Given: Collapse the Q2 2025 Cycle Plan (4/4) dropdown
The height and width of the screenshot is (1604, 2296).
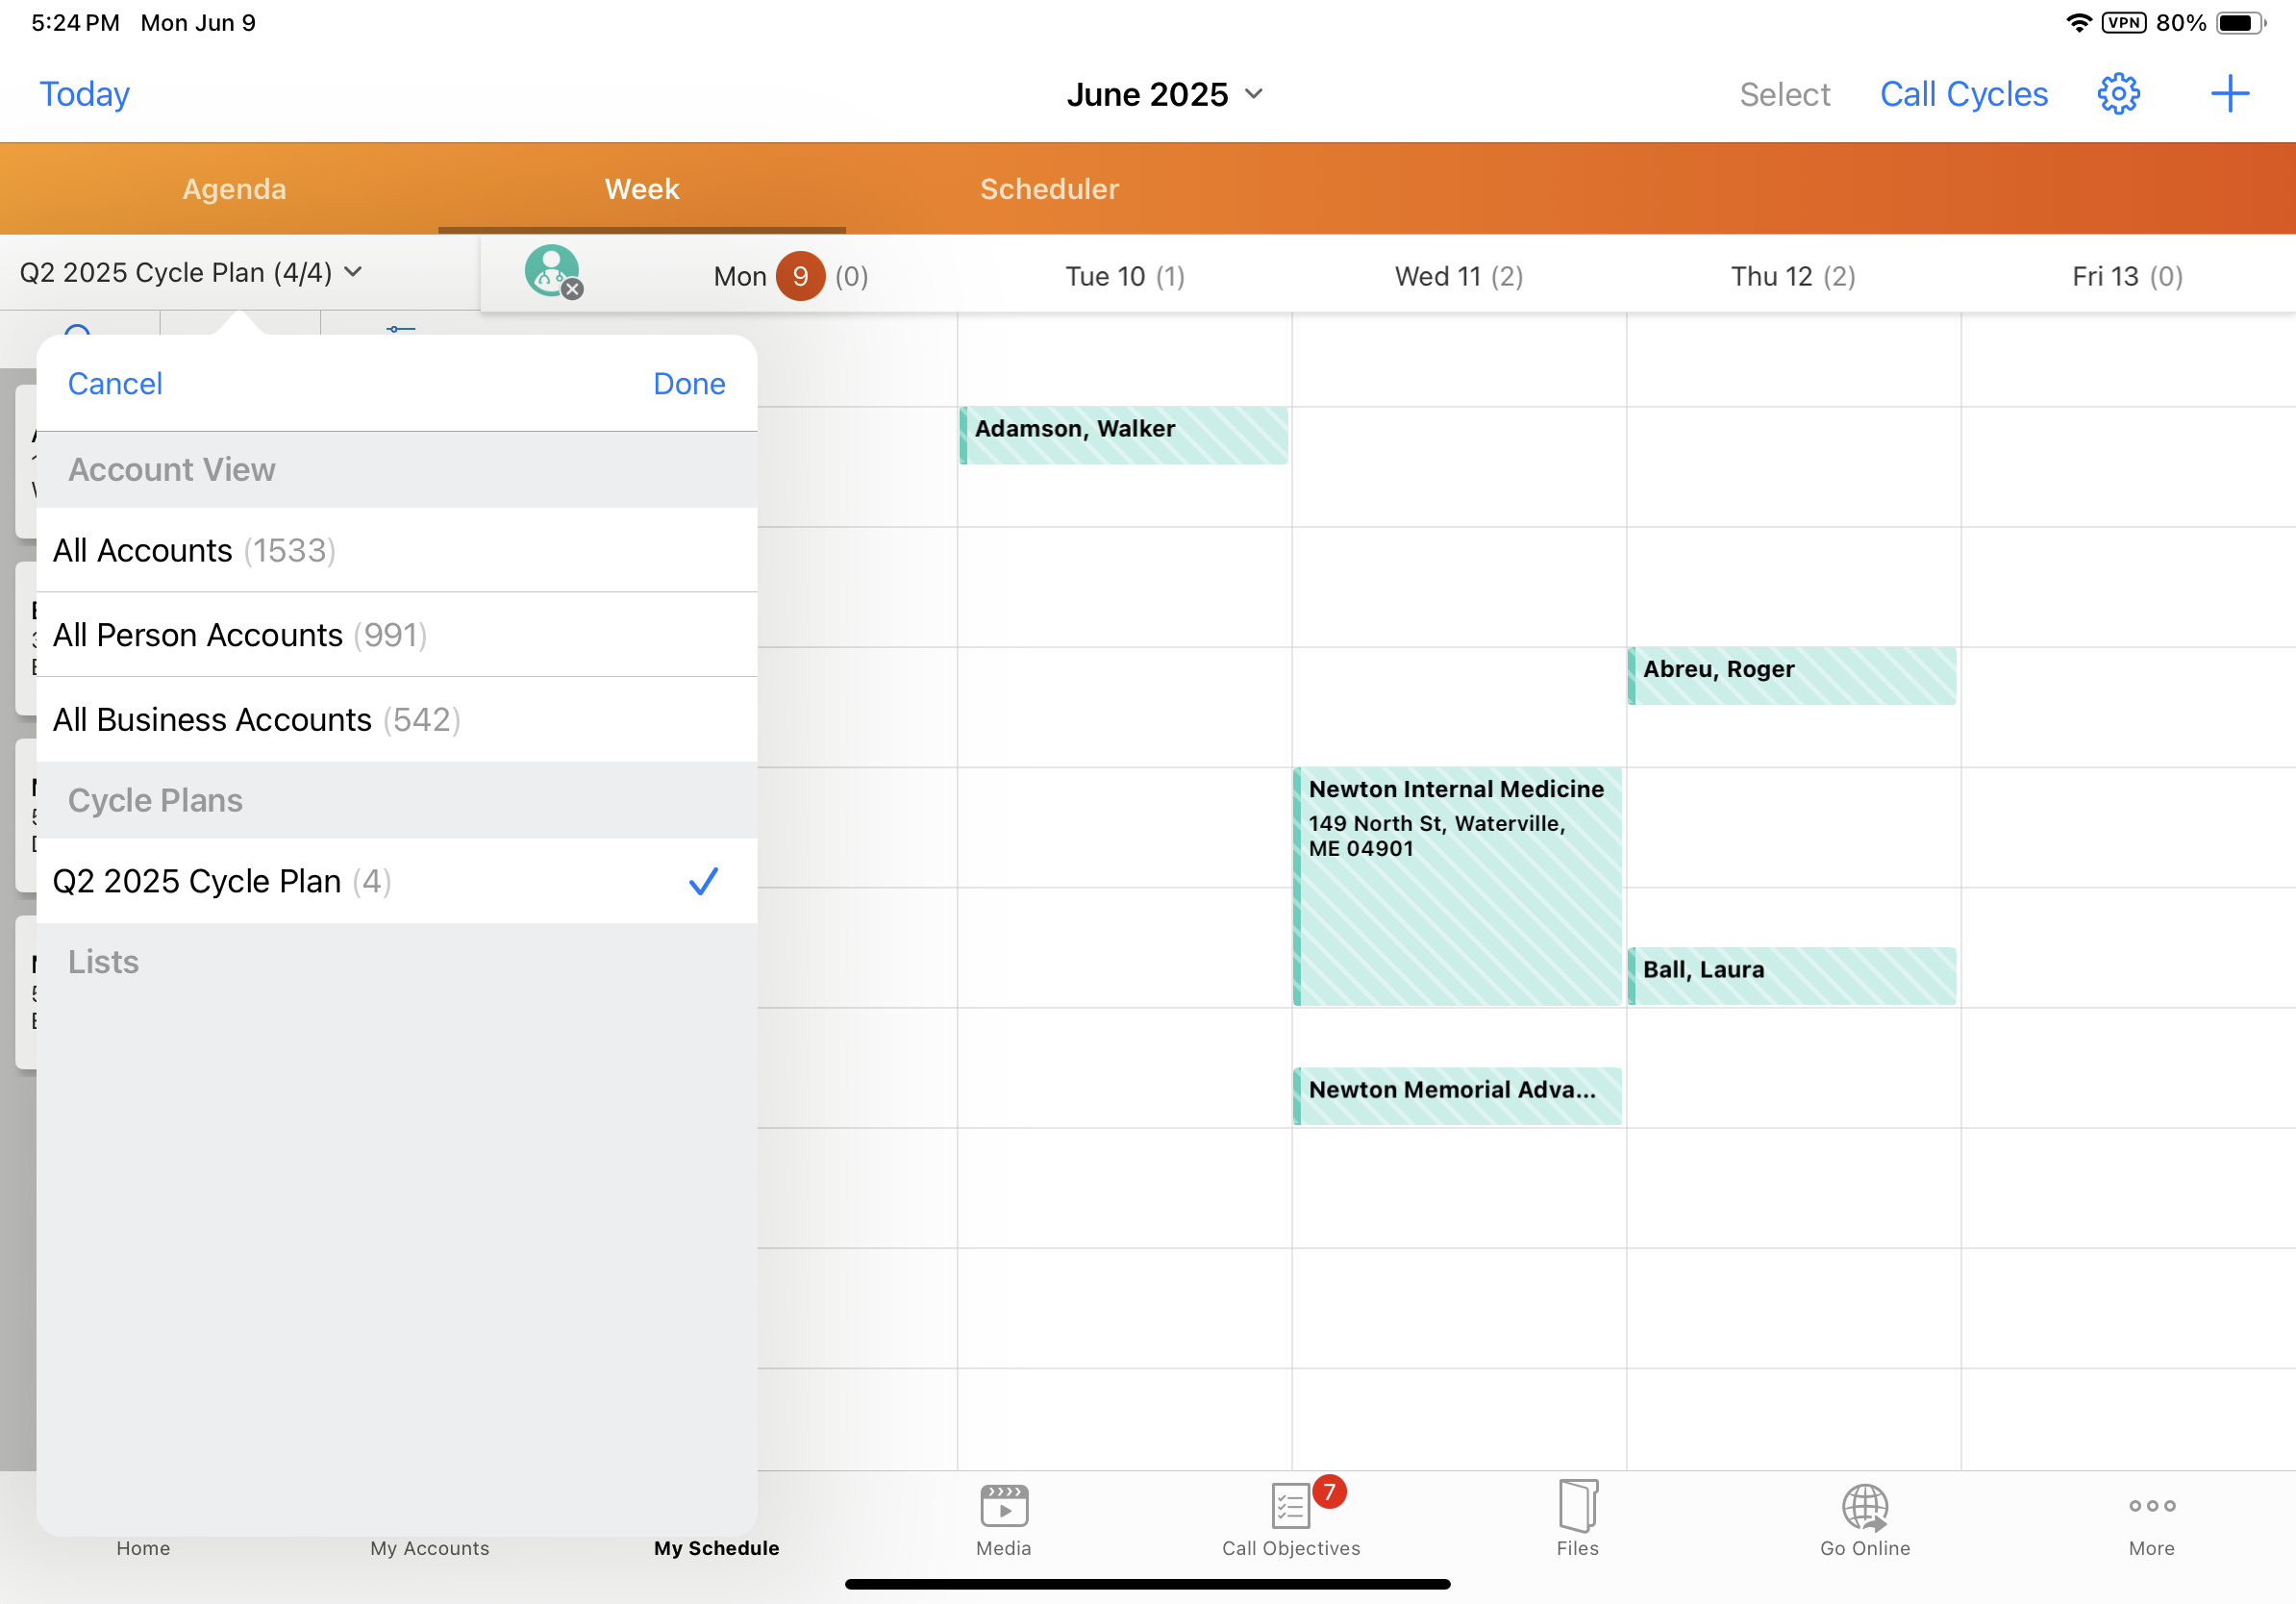Looking at the screenshot, I should pyautogui.click(x=190, y=272).
